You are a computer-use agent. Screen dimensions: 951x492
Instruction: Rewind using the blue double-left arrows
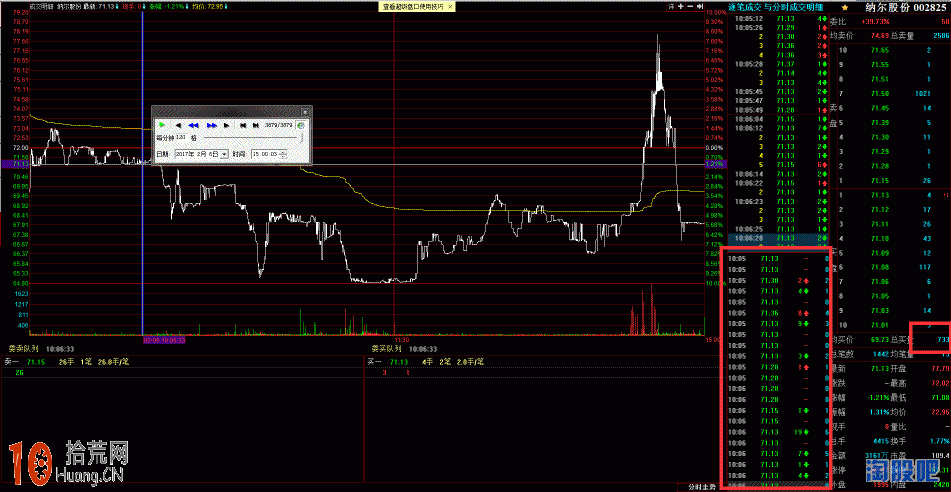point(193,125)
